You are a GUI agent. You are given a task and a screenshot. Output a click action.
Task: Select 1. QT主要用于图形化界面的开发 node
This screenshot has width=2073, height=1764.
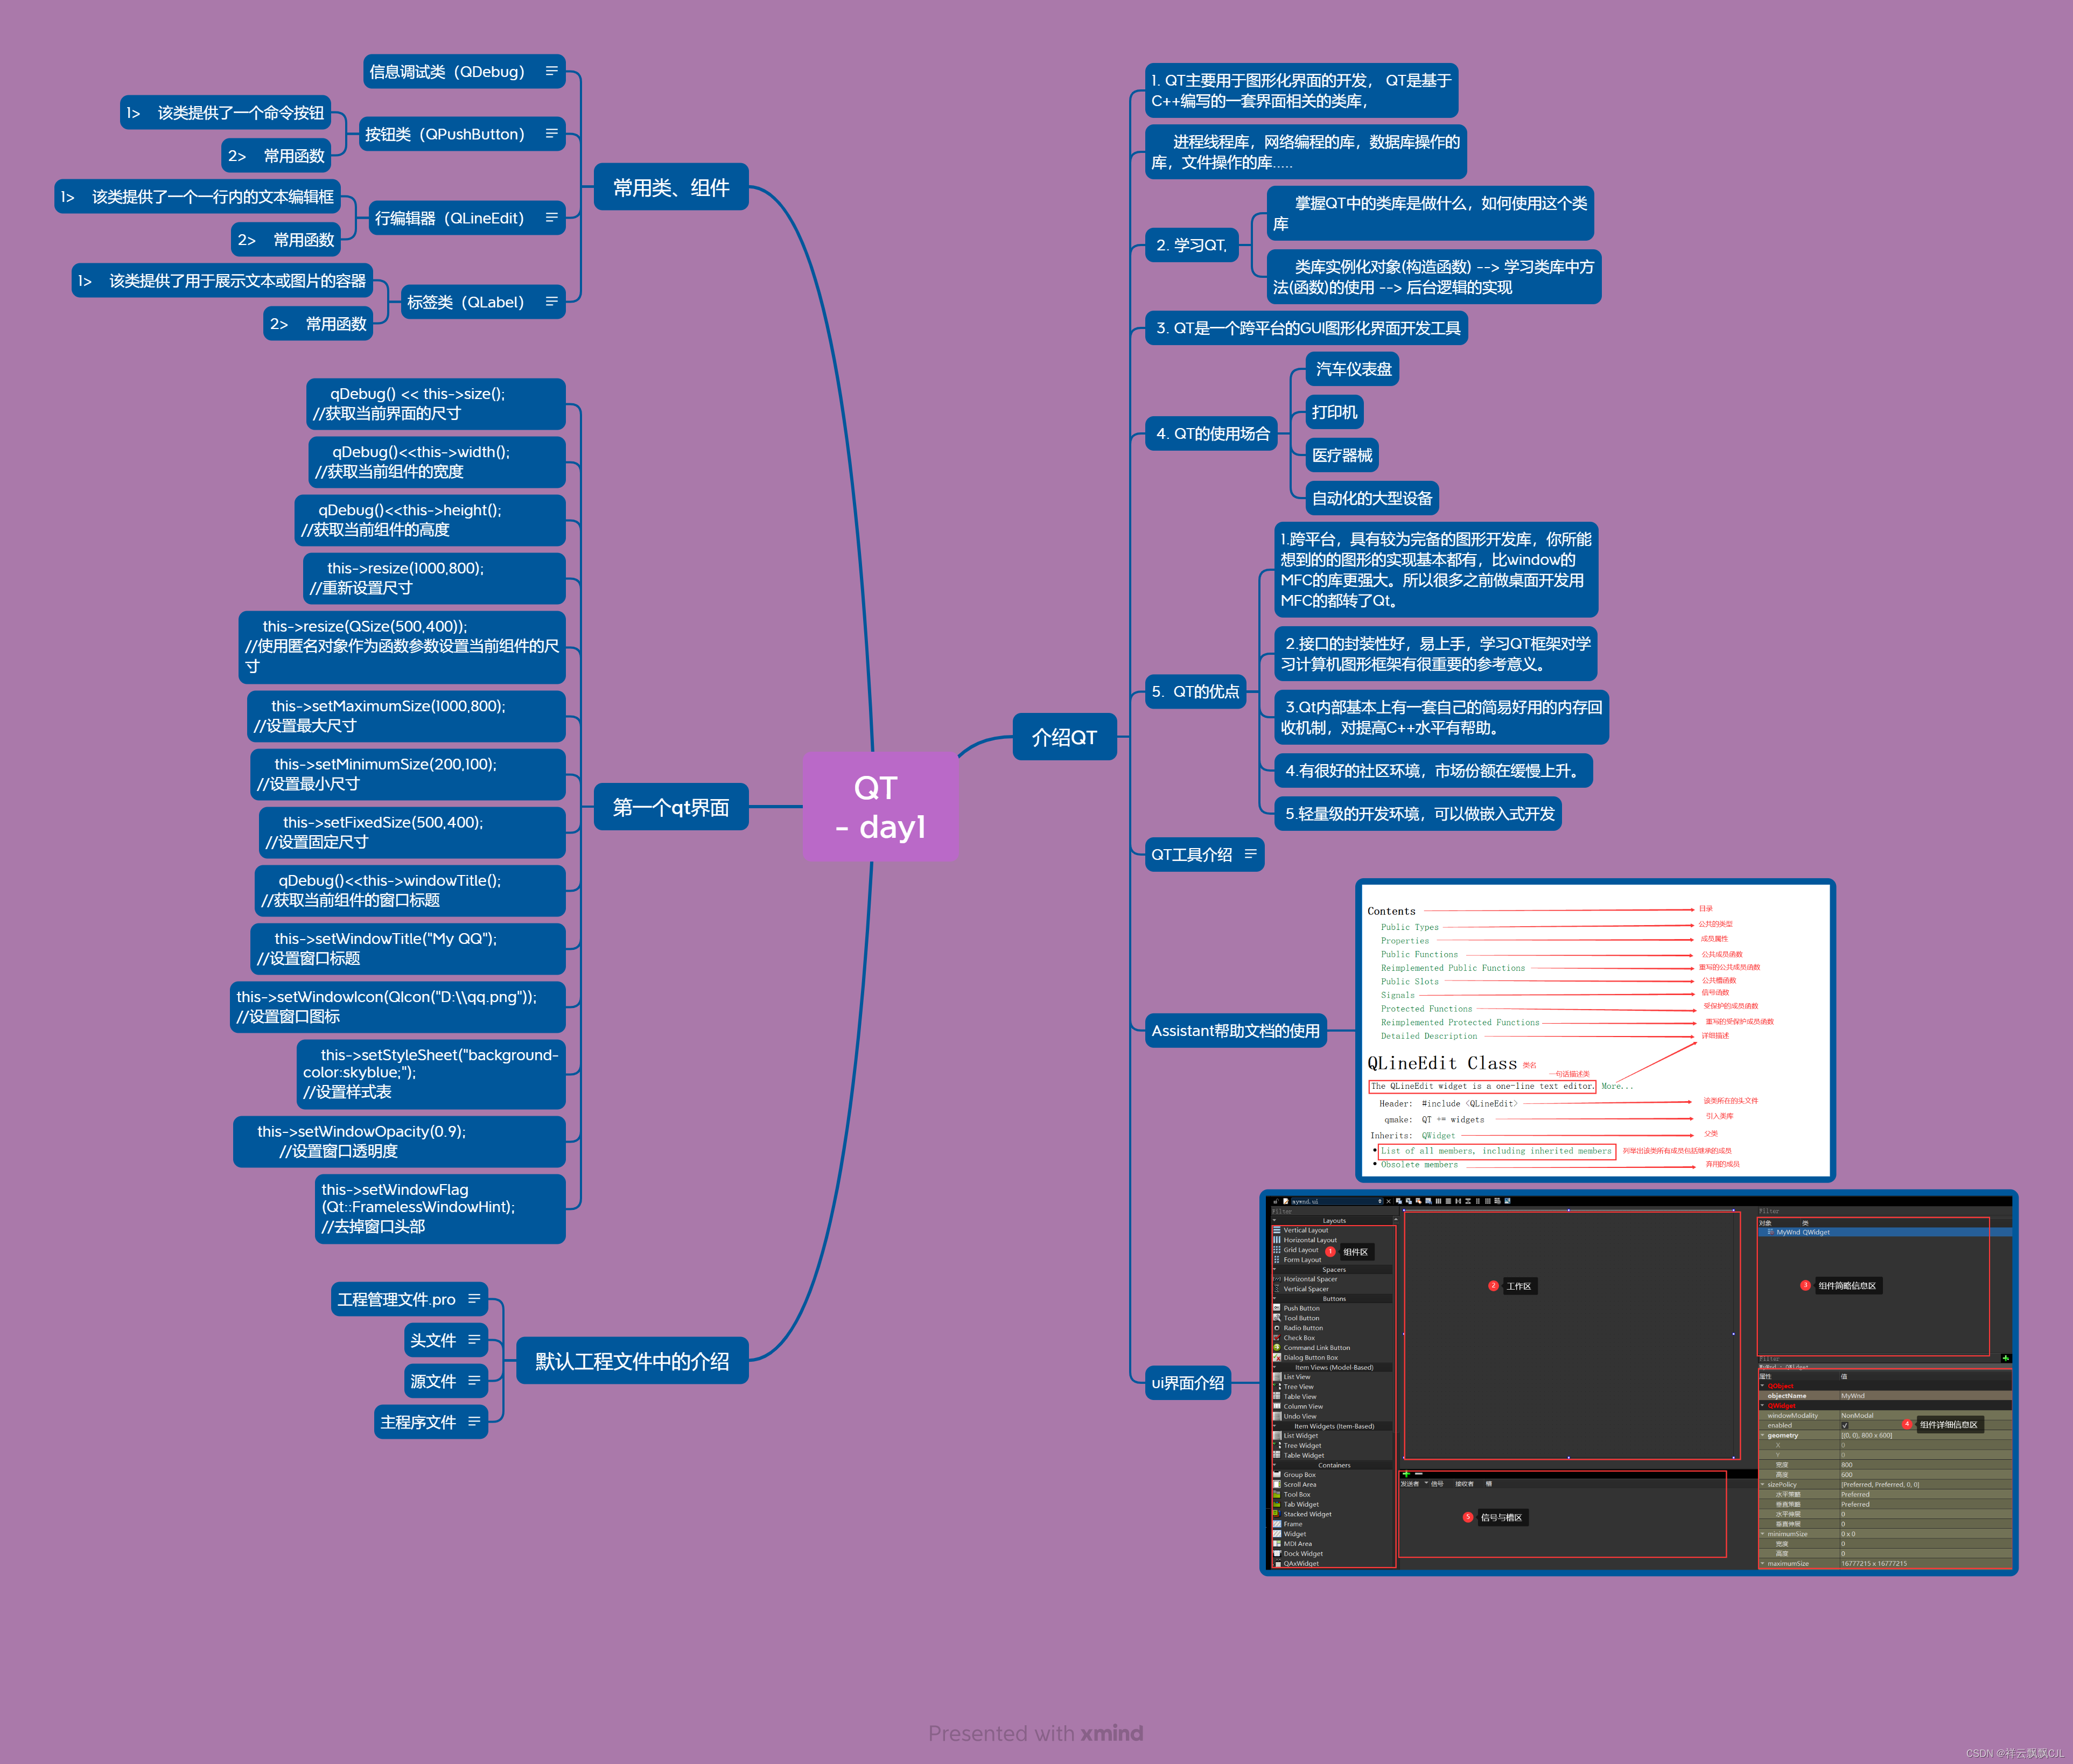[1301, 90]
